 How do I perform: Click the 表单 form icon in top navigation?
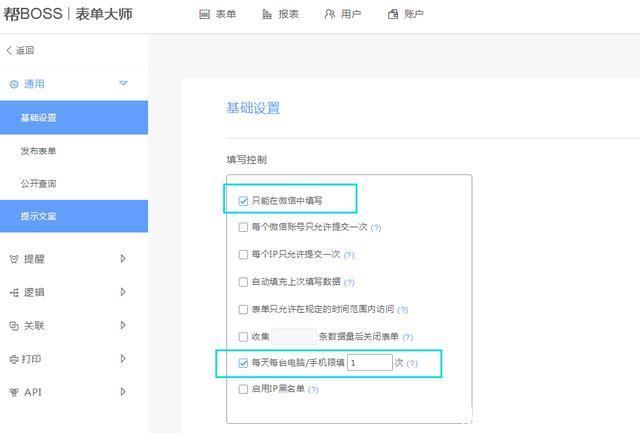204,14
